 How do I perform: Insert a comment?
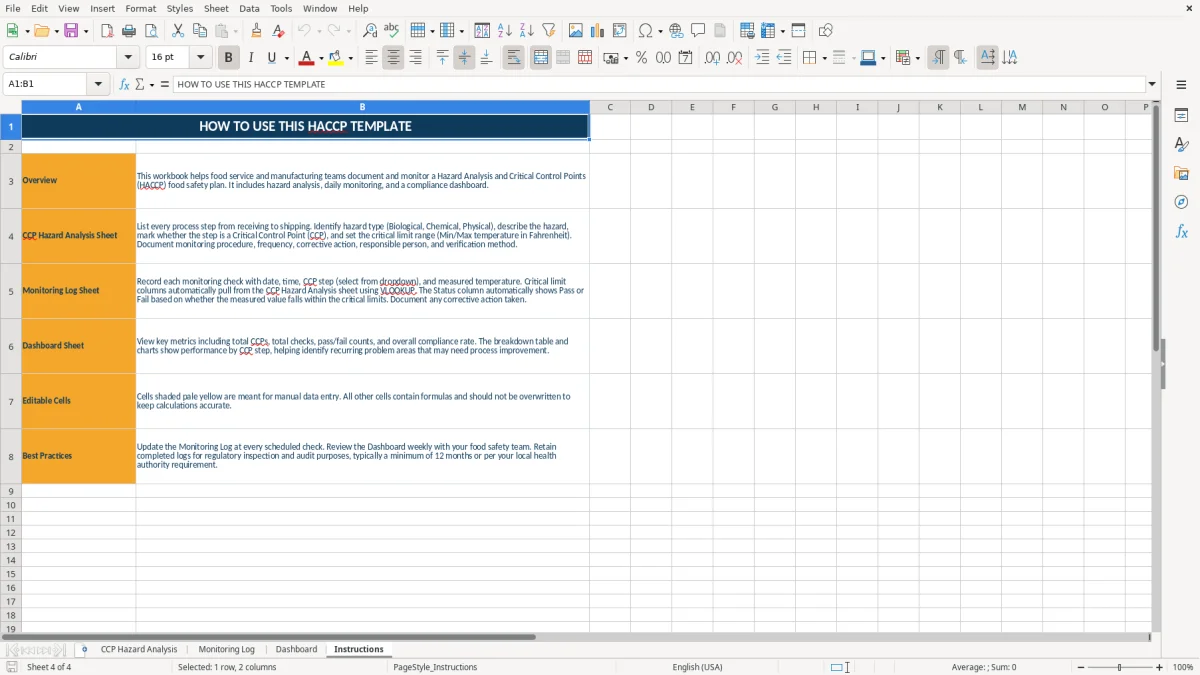[698, 31]
